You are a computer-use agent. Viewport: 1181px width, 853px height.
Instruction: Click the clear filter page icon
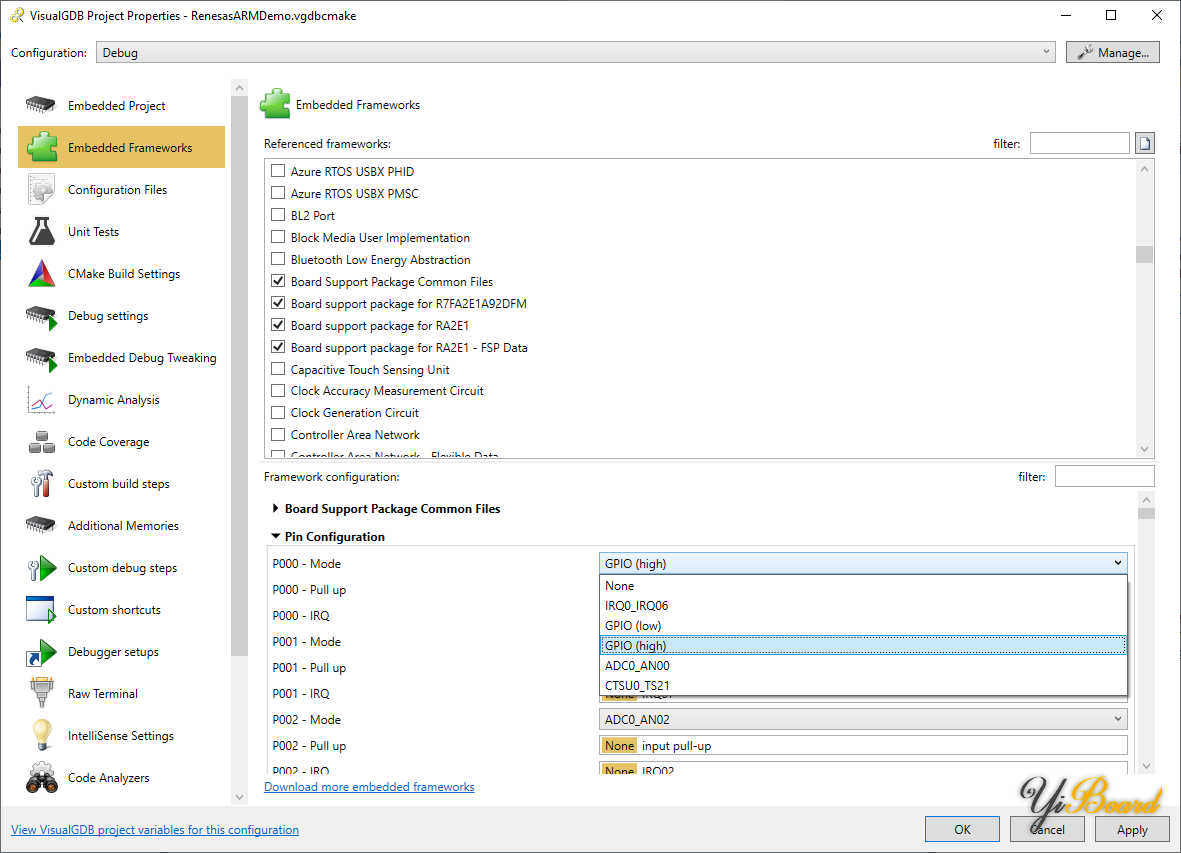(x=1145, y=143)
